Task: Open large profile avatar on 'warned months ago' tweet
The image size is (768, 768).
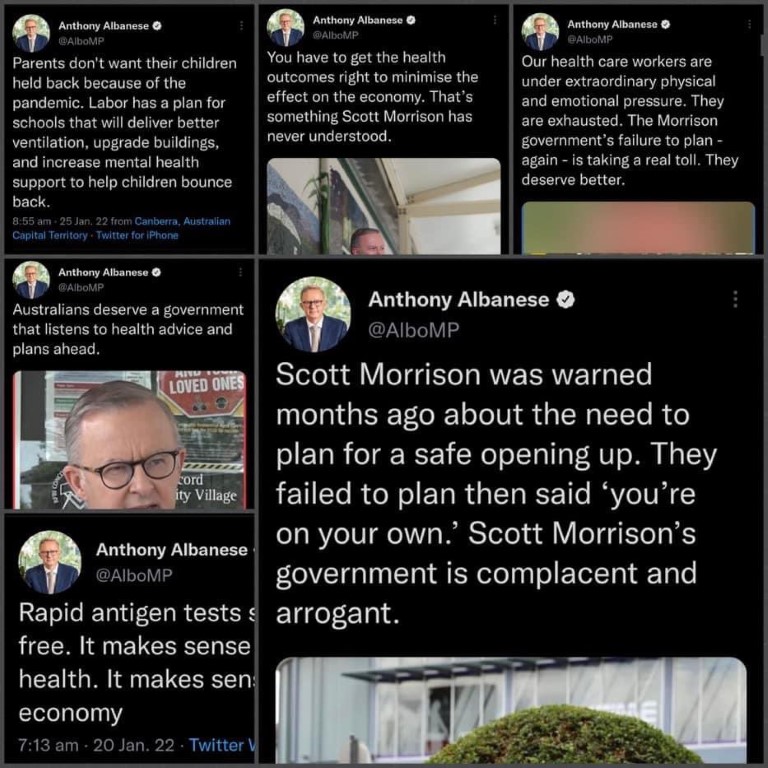Action: click(313, 314)
